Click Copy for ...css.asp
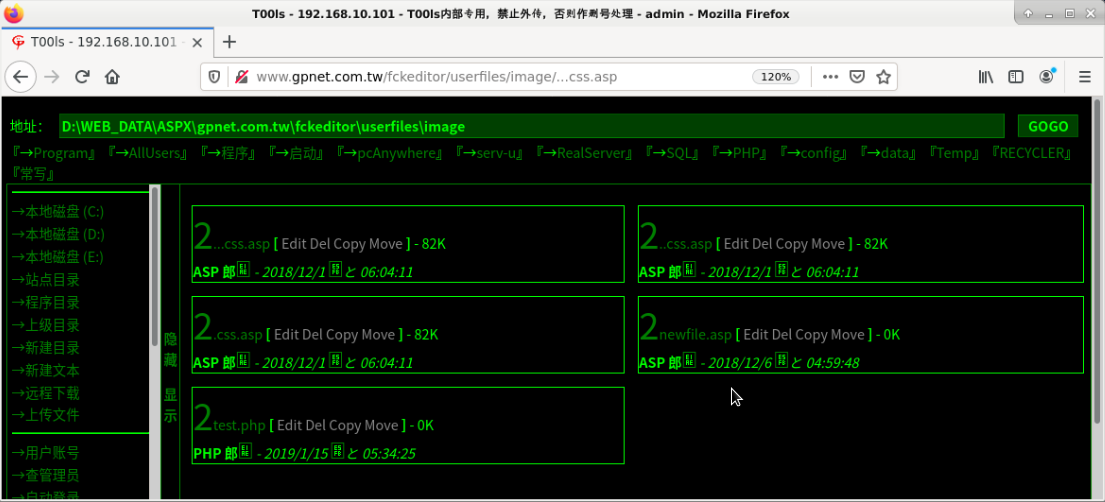The height and width of the screenshot is (502, 1105). (350, 244)
